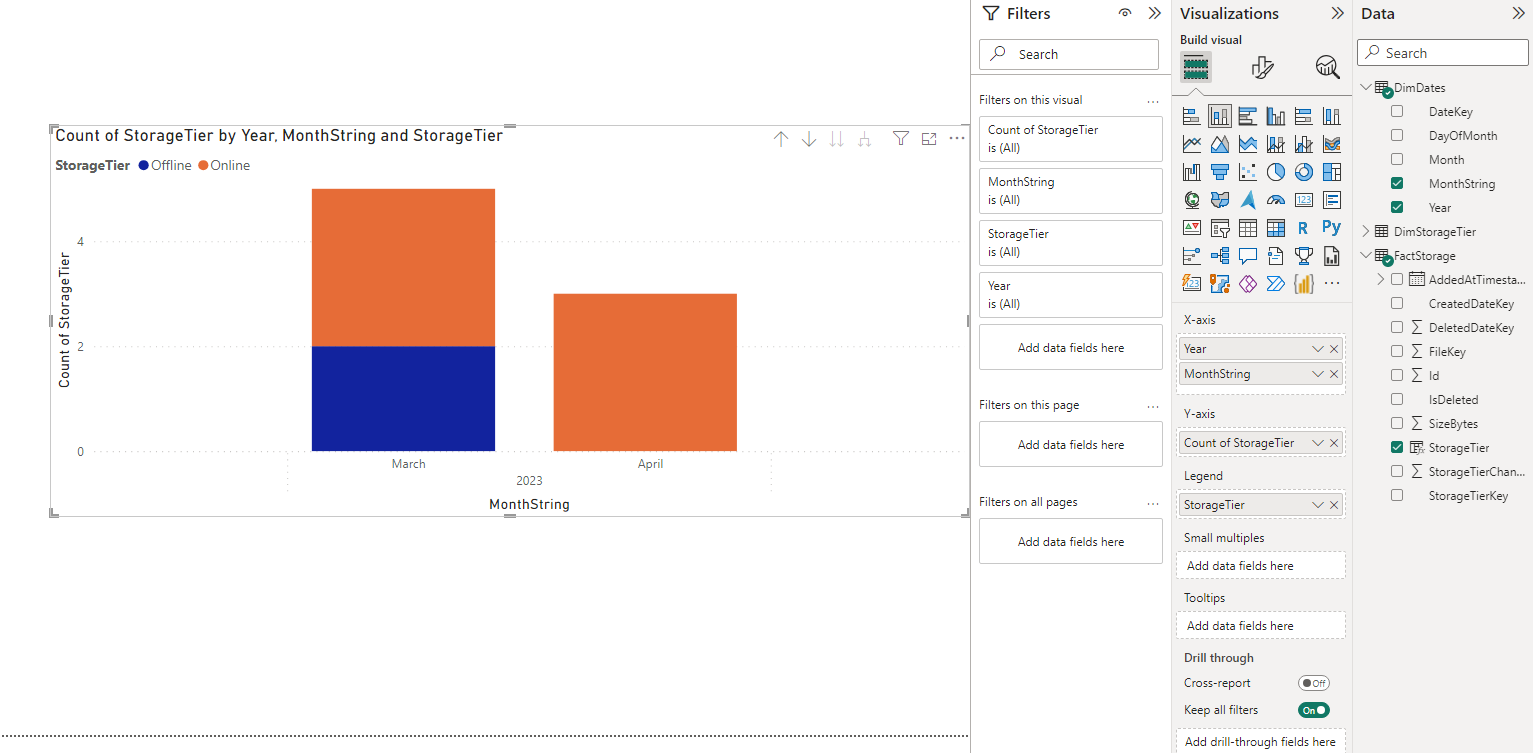Check the SizeBytes field checkbox

pyautogui.click(x=1397, y=423)
